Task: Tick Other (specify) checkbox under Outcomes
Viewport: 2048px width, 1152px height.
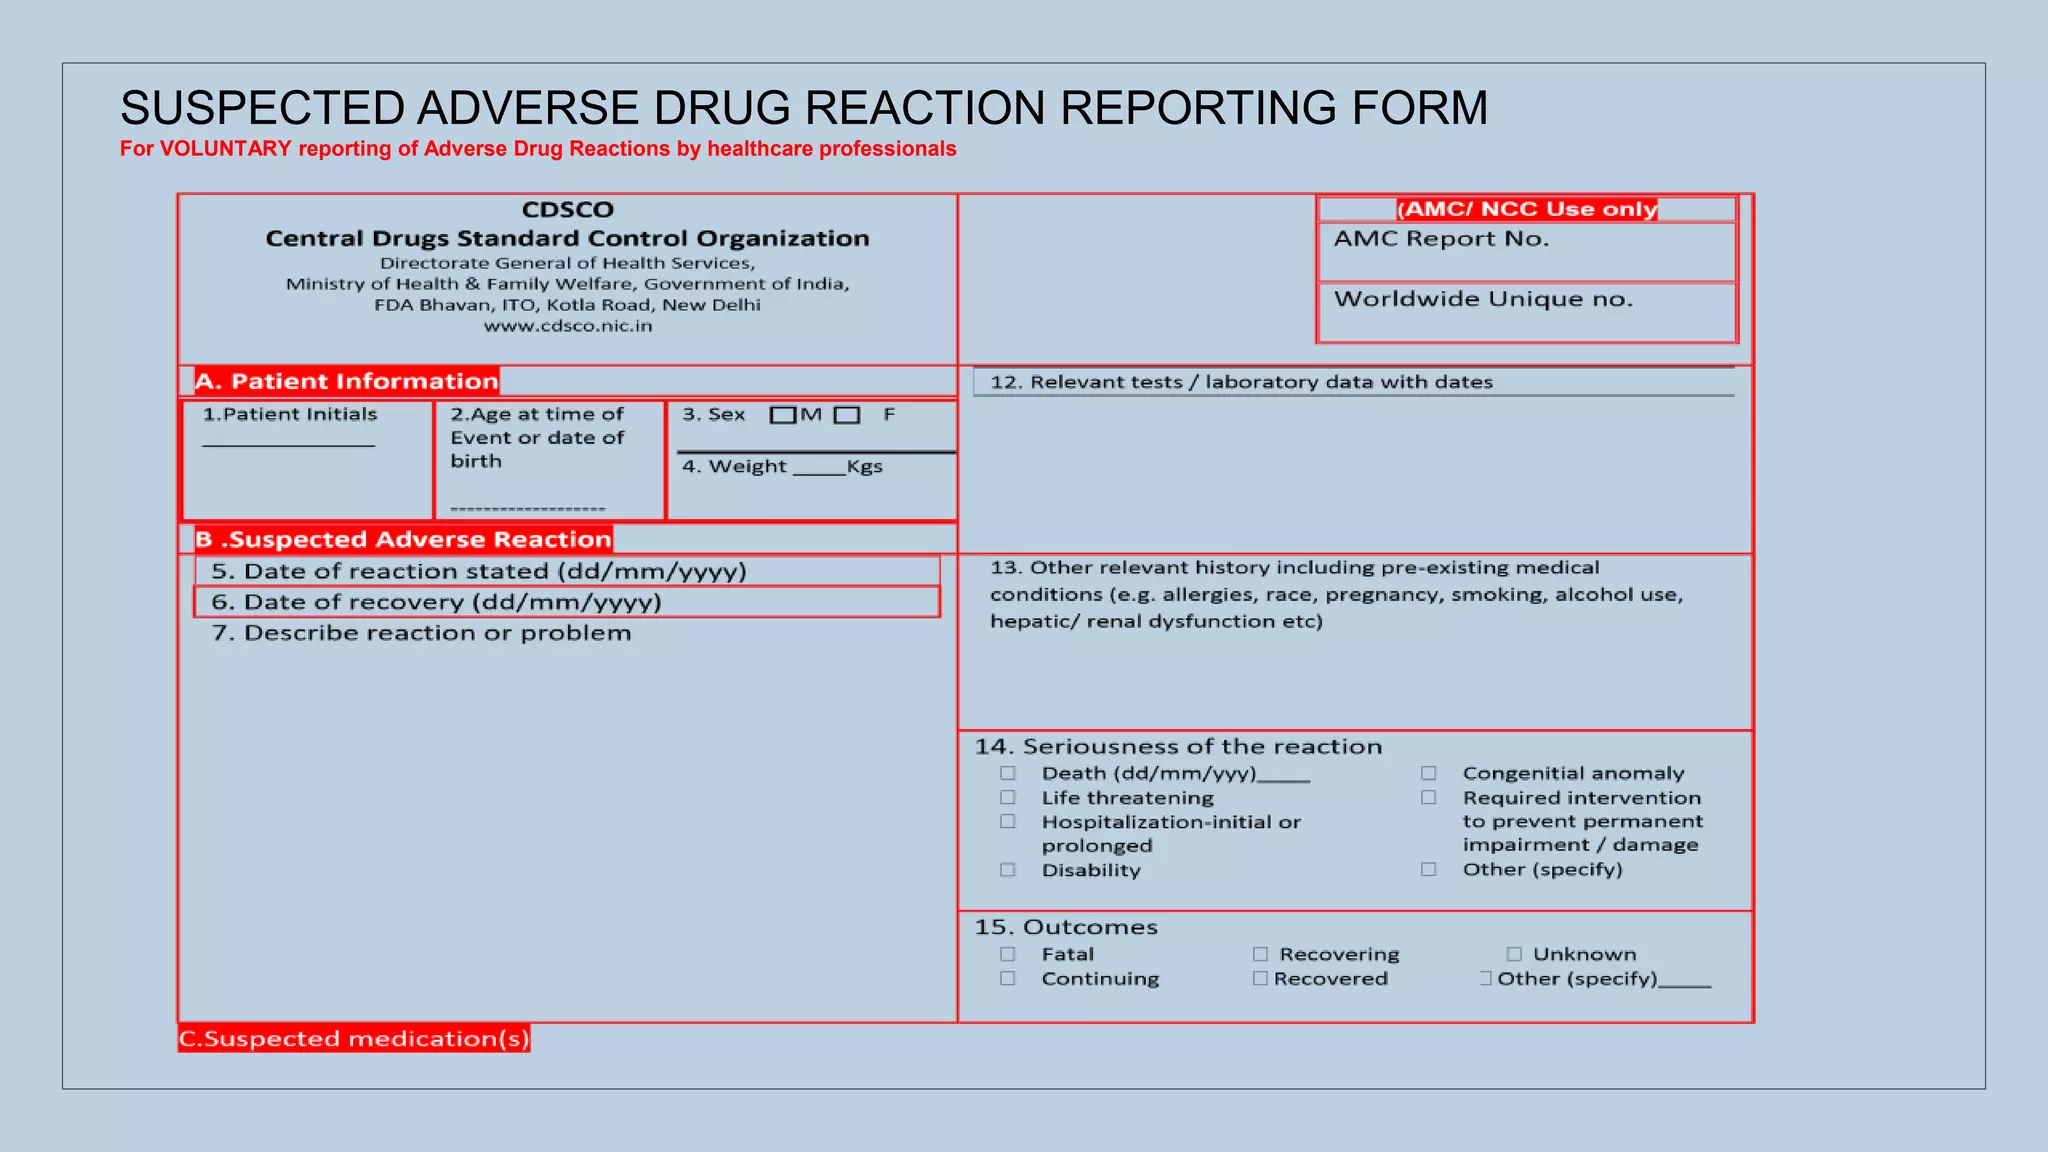Action: tap(1486, 979)
